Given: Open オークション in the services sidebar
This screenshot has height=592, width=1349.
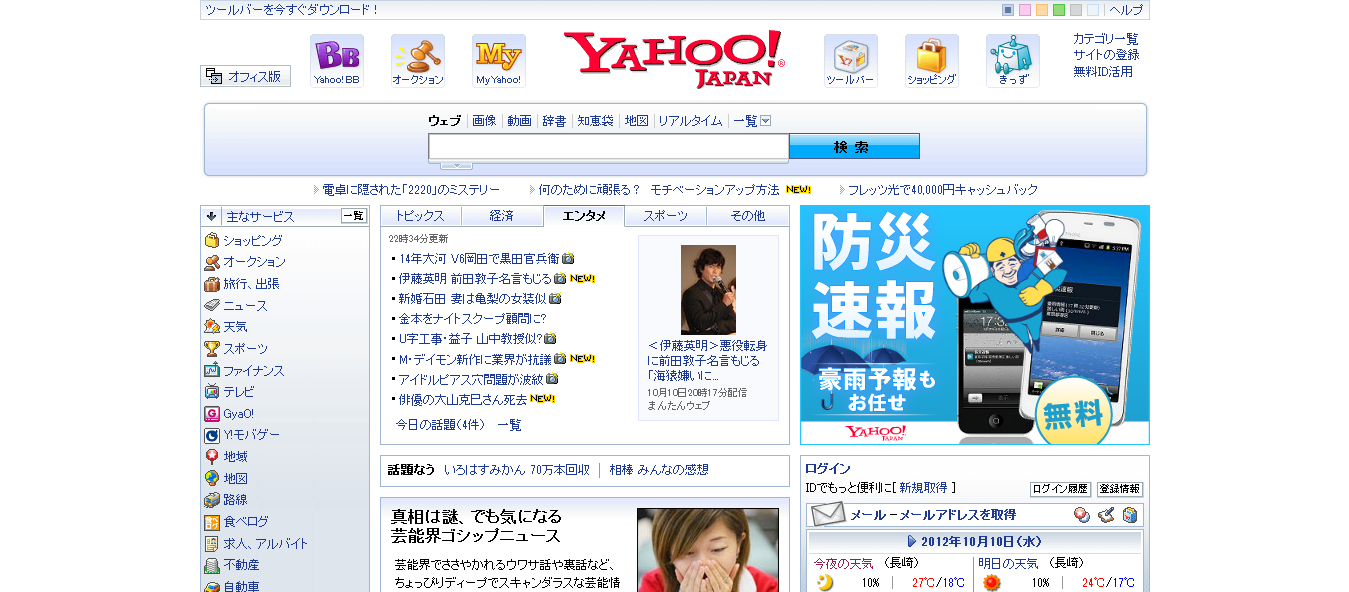Looking at the screenshot, I should tap(254, 262).
